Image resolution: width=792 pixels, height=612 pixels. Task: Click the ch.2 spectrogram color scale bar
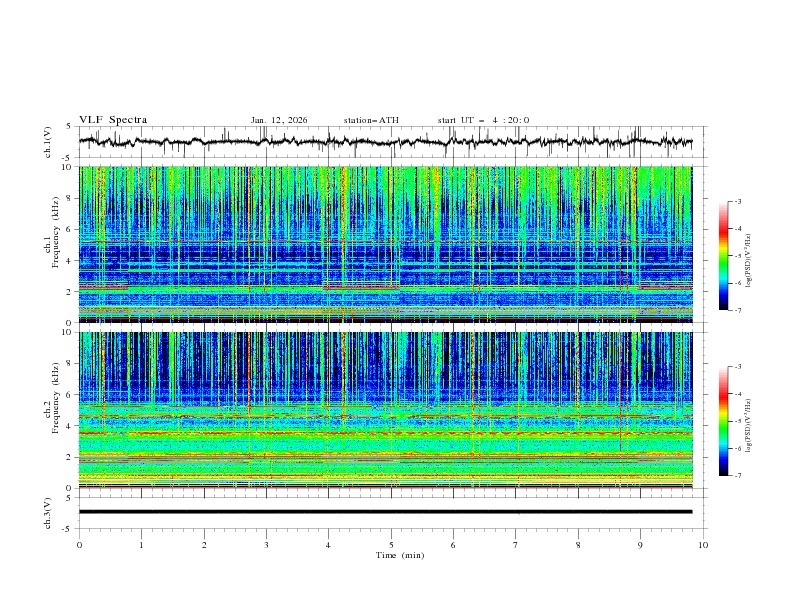tap(723, 421)
